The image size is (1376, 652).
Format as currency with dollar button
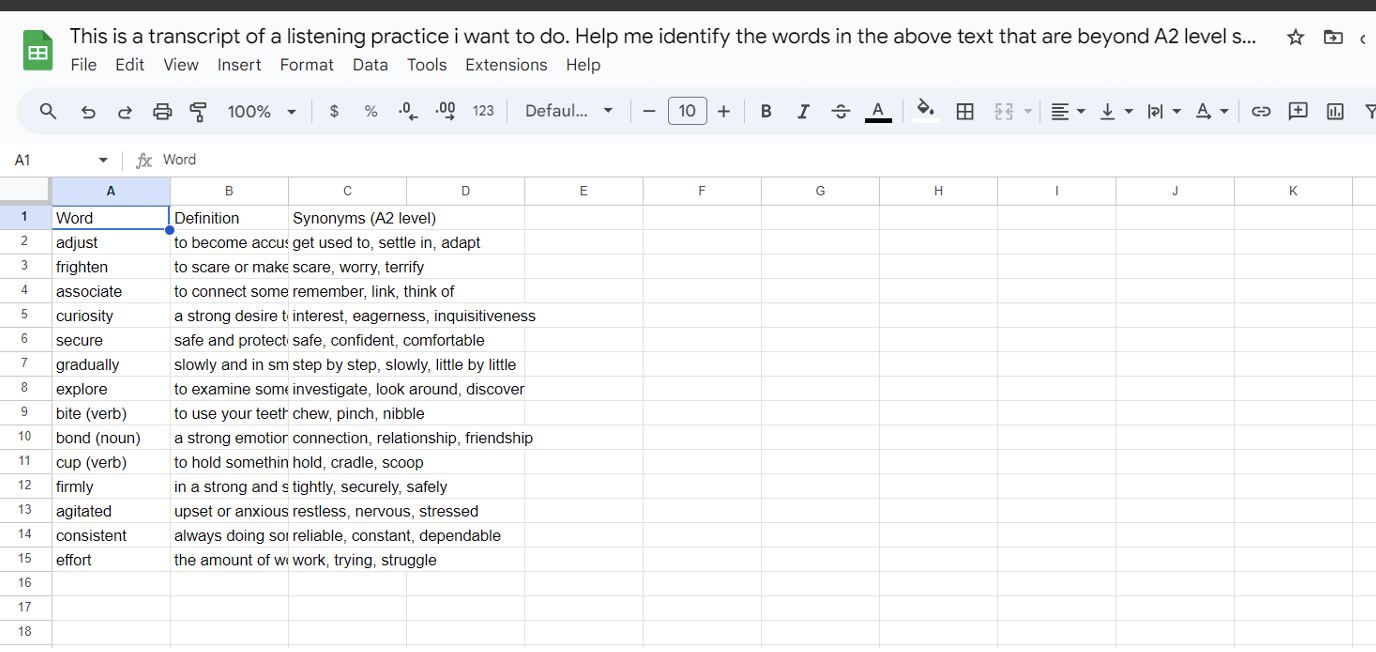pos(334,111)
